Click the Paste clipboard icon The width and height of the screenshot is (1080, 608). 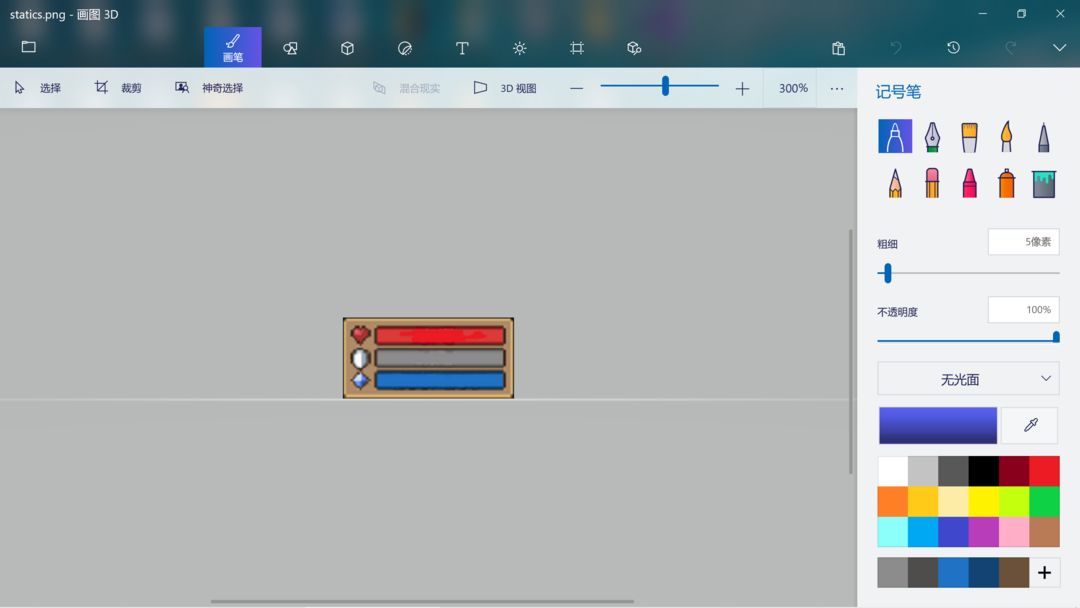[838, 48]
